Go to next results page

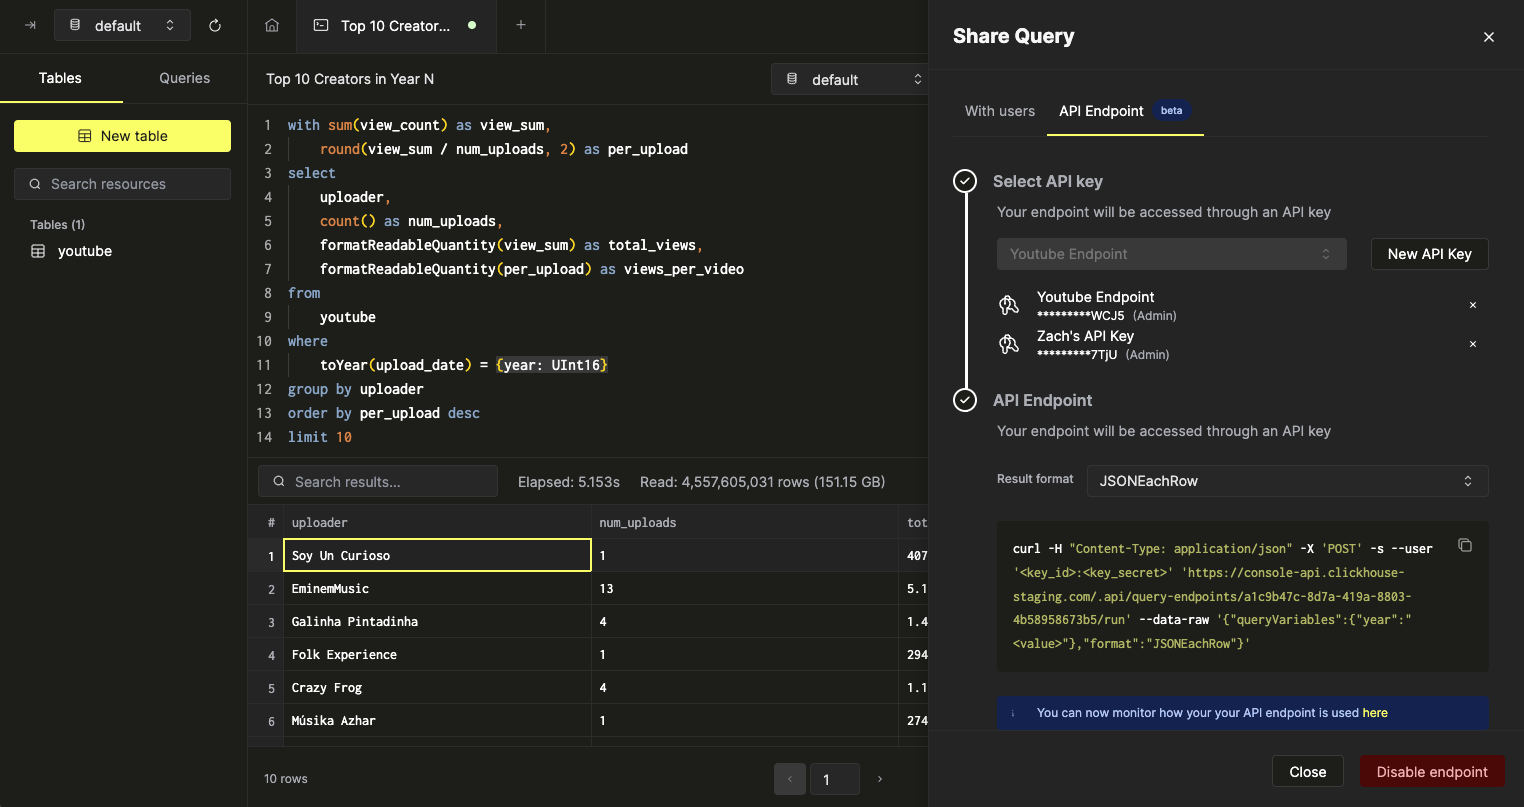[879, 778]
